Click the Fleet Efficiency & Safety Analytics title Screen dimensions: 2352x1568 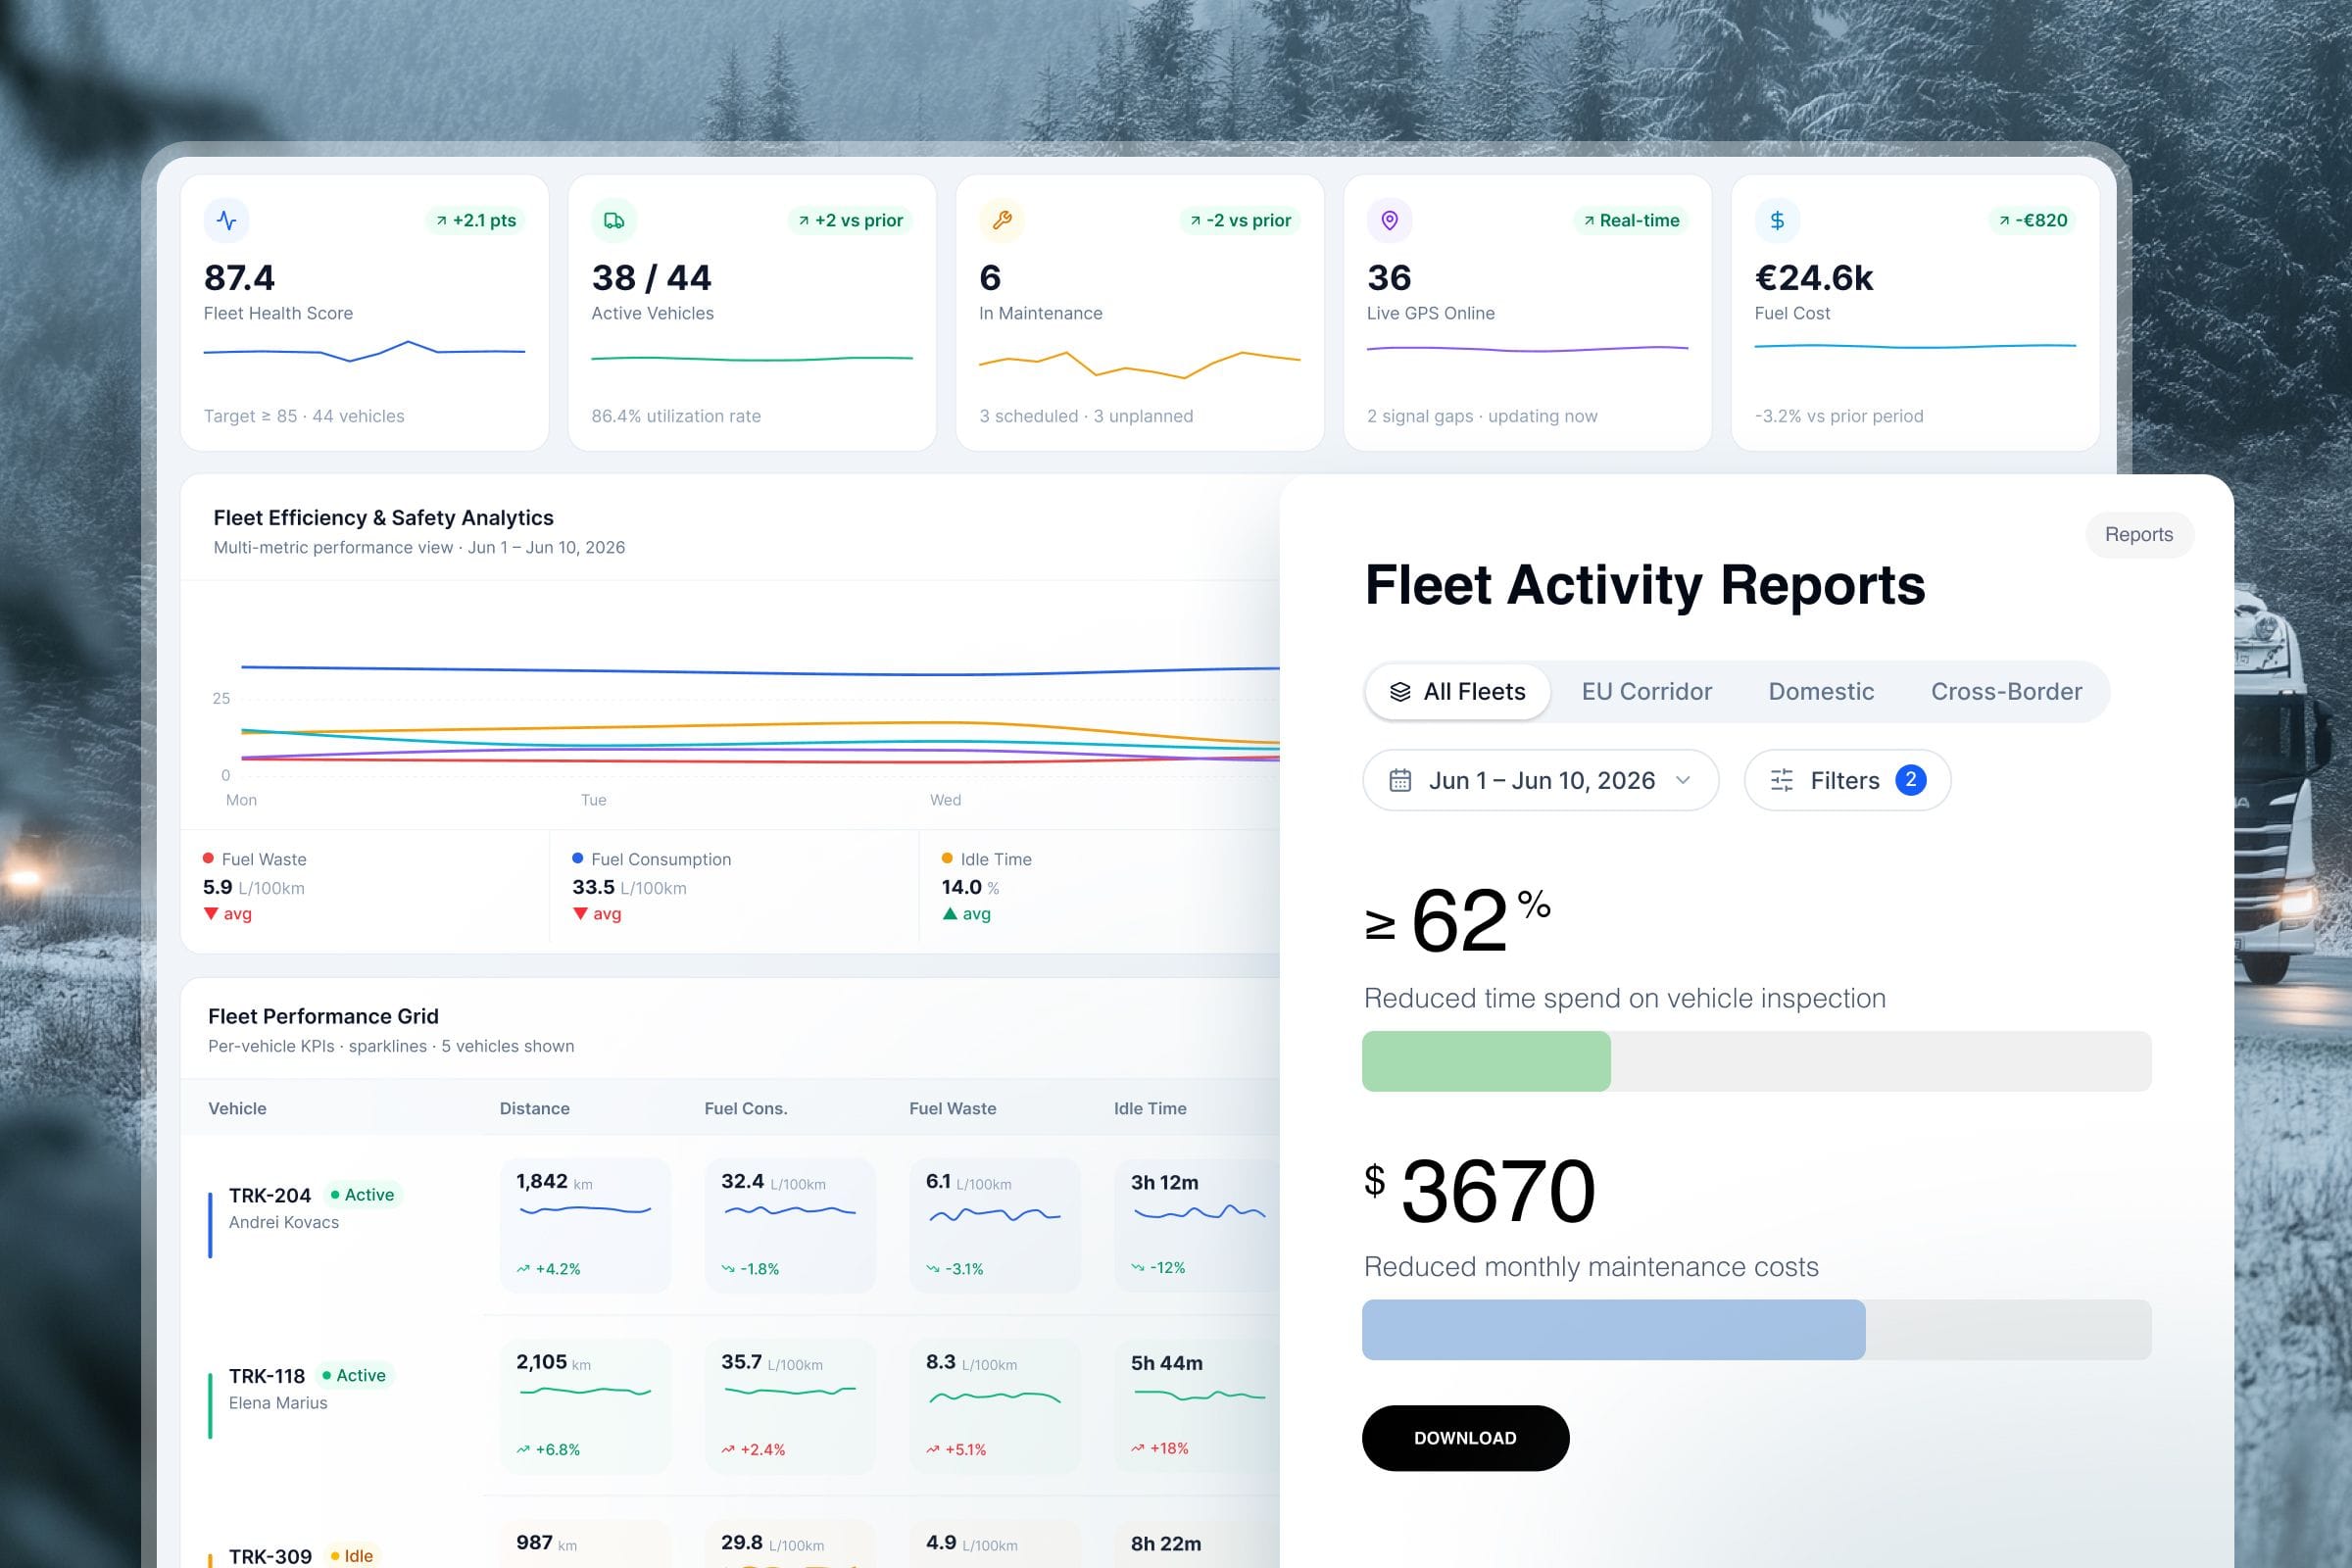(383, 518)
